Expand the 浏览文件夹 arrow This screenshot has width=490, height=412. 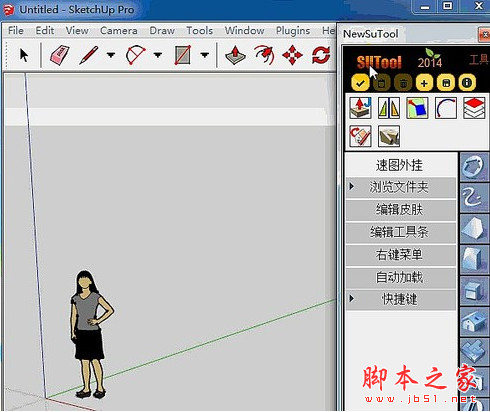(x=352, y=187)
